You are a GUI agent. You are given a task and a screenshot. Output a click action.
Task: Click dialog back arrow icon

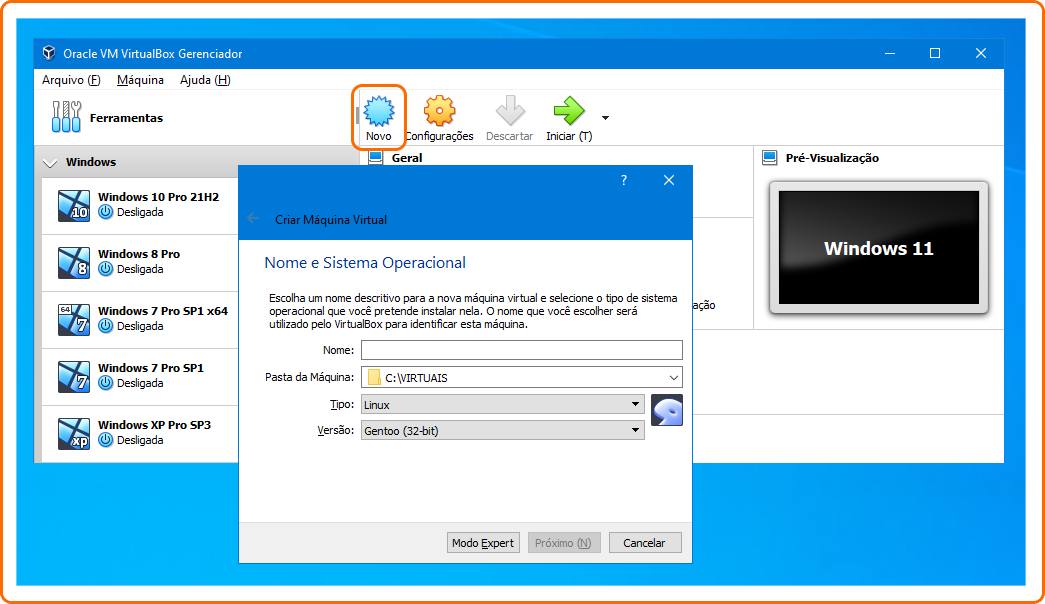point(253,219)
